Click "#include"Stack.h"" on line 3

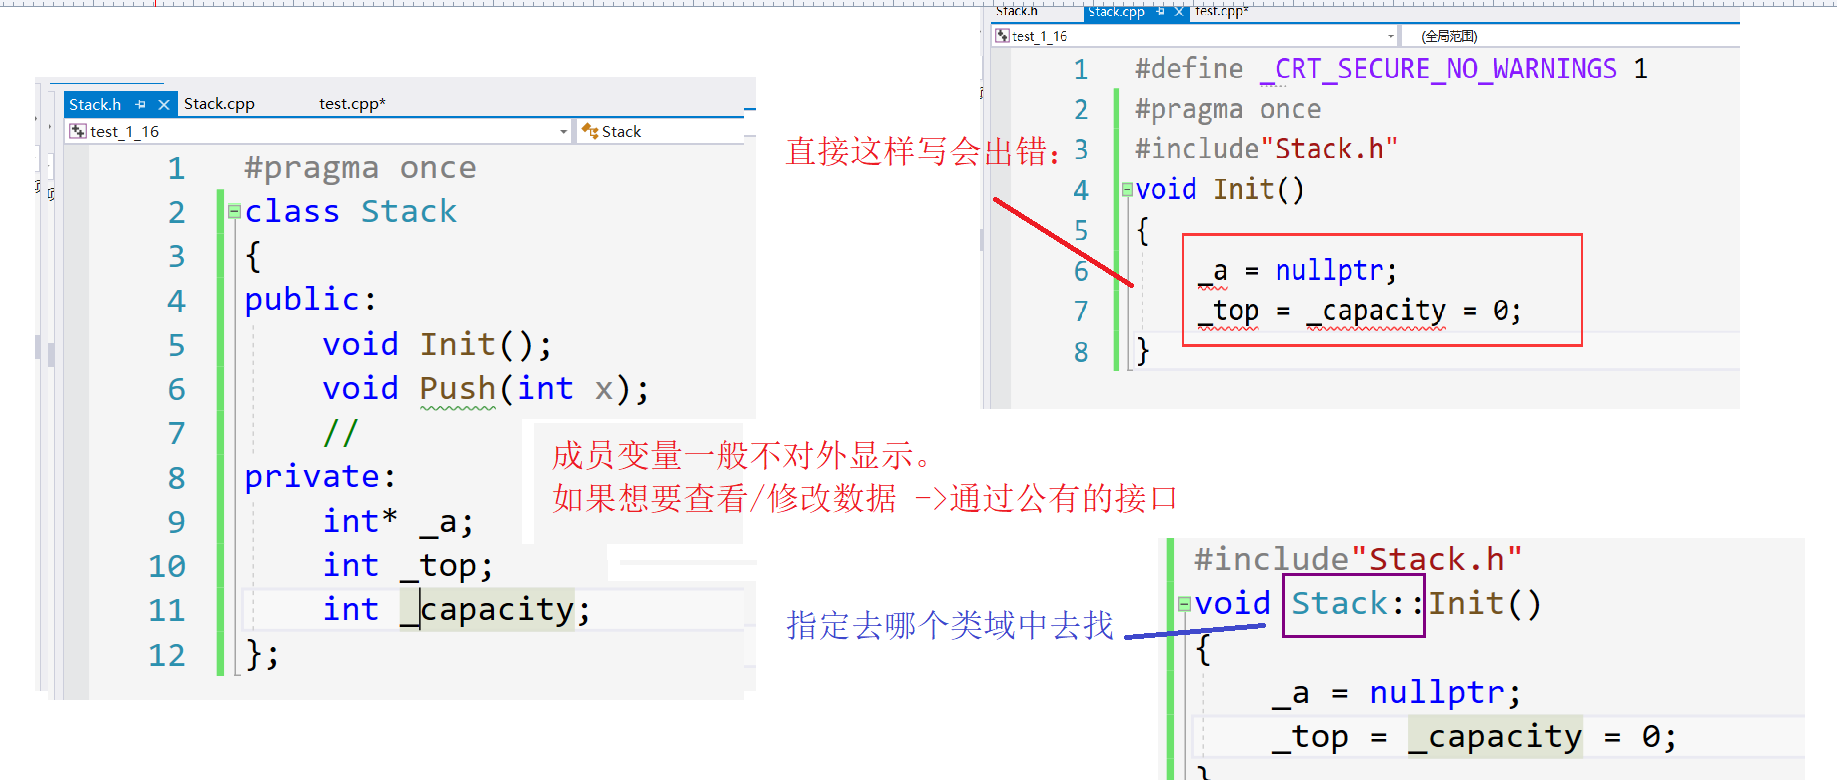[x=1266, y=148]
